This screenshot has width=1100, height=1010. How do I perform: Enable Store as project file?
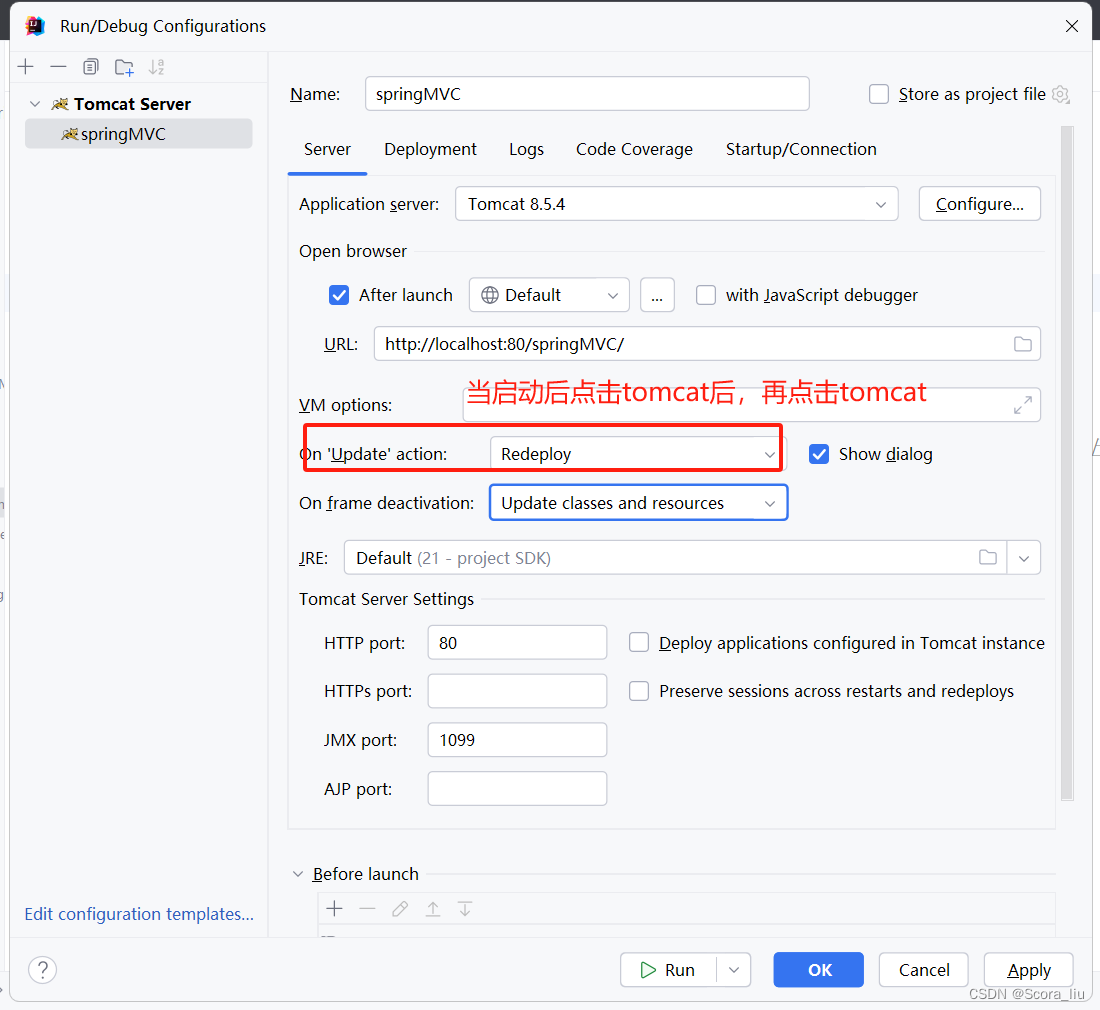point(879,94)
